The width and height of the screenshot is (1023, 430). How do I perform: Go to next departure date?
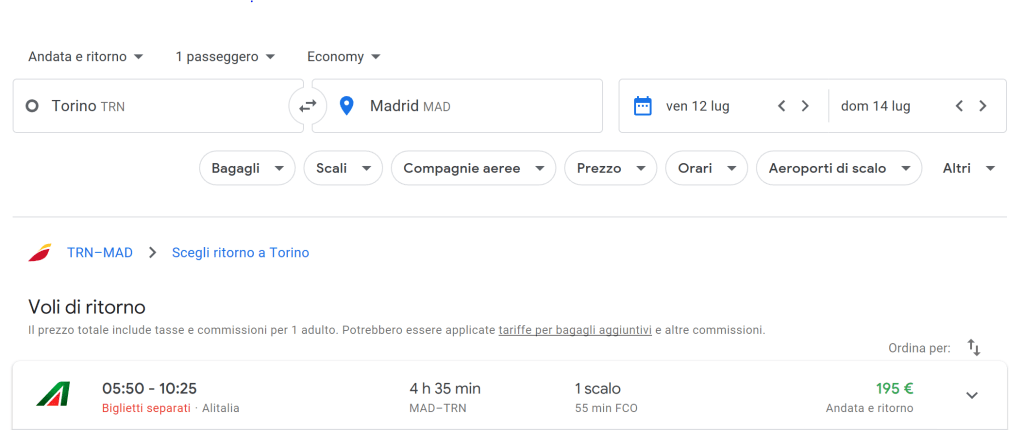[805, 106]
